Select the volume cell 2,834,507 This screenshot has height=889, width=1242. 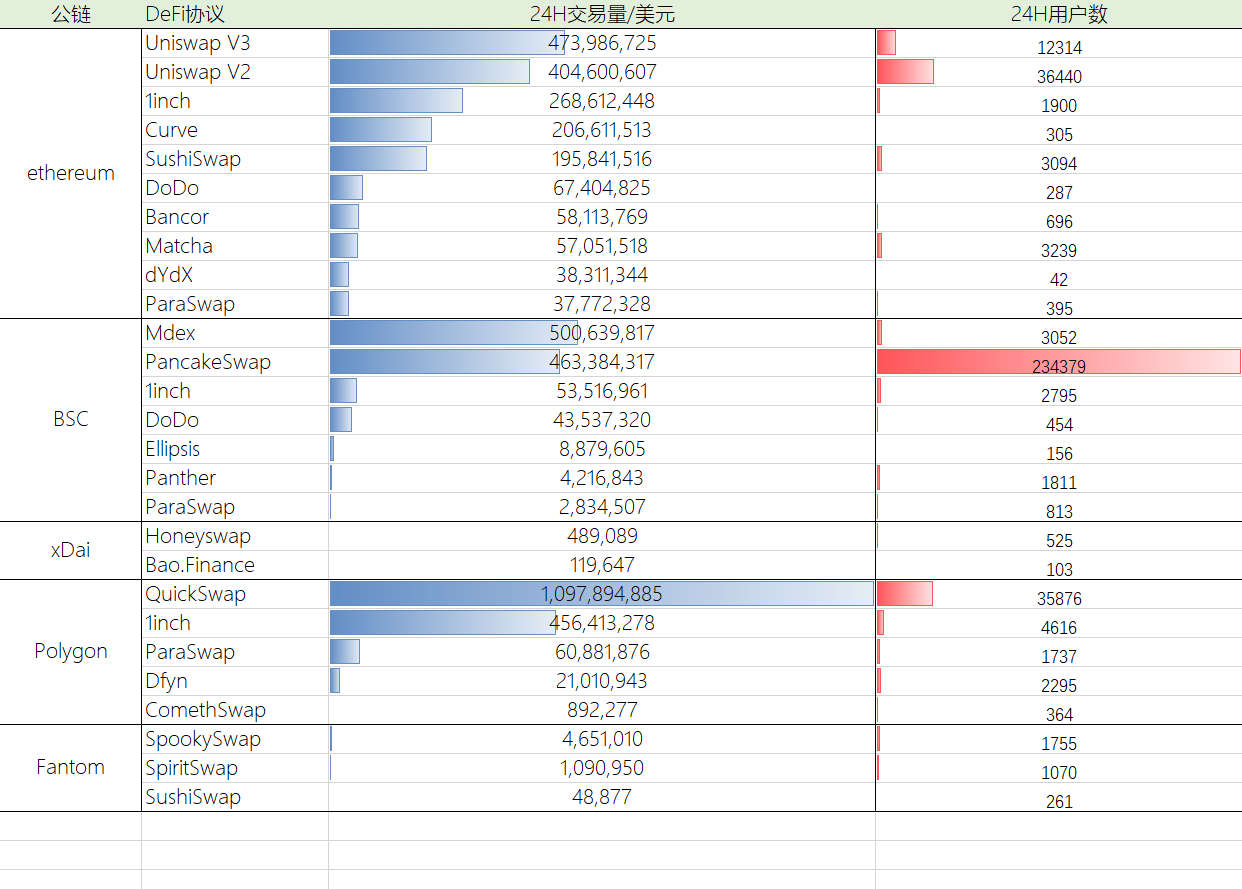tap(602, 507)
